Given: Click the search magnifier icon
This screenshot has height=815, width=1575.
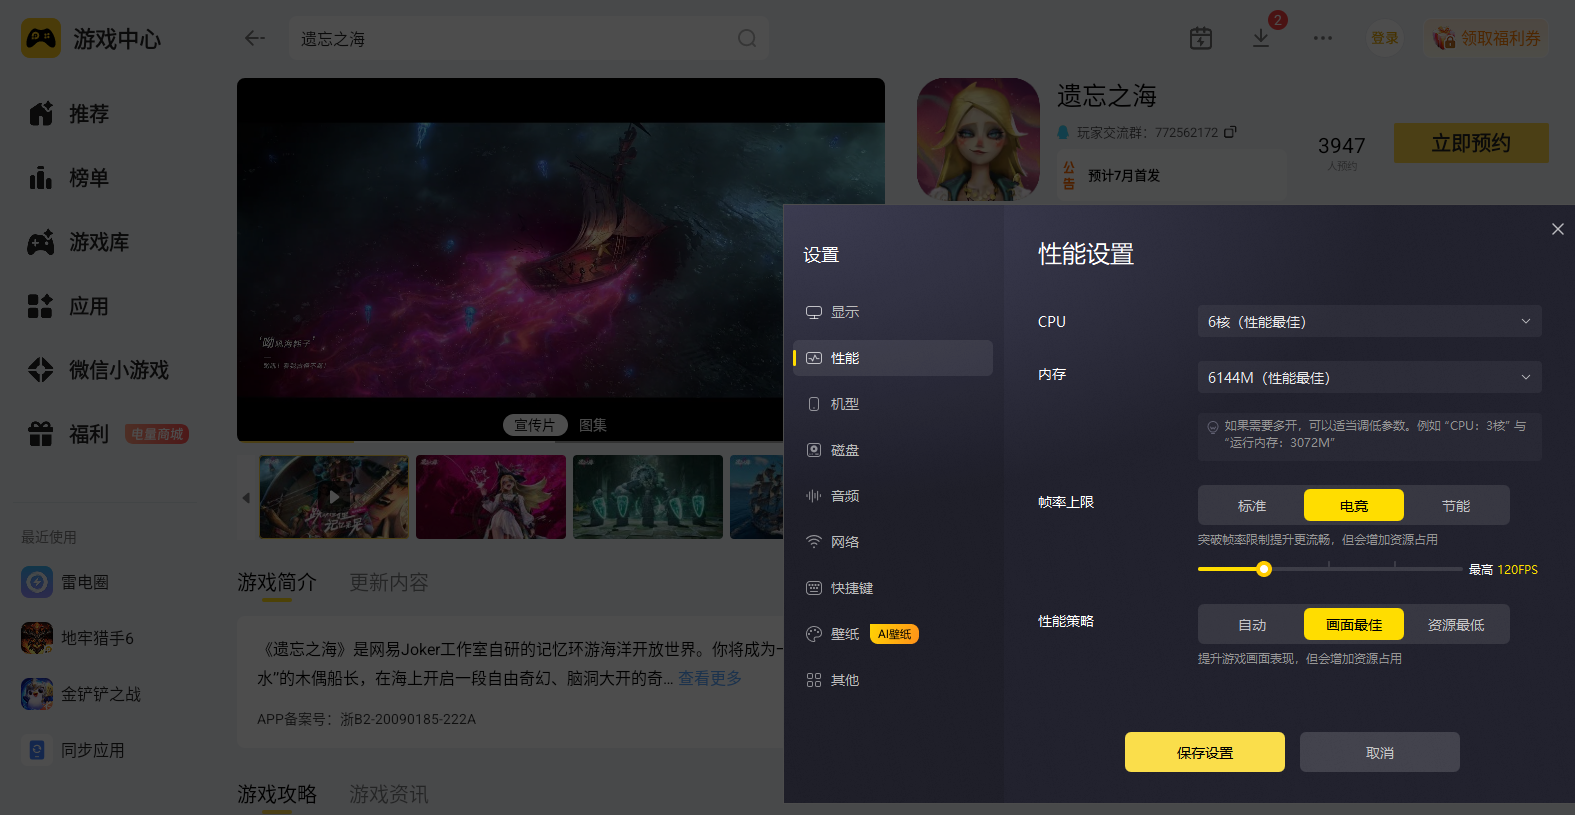Looking at the screenshot, I should coord(747,38).
